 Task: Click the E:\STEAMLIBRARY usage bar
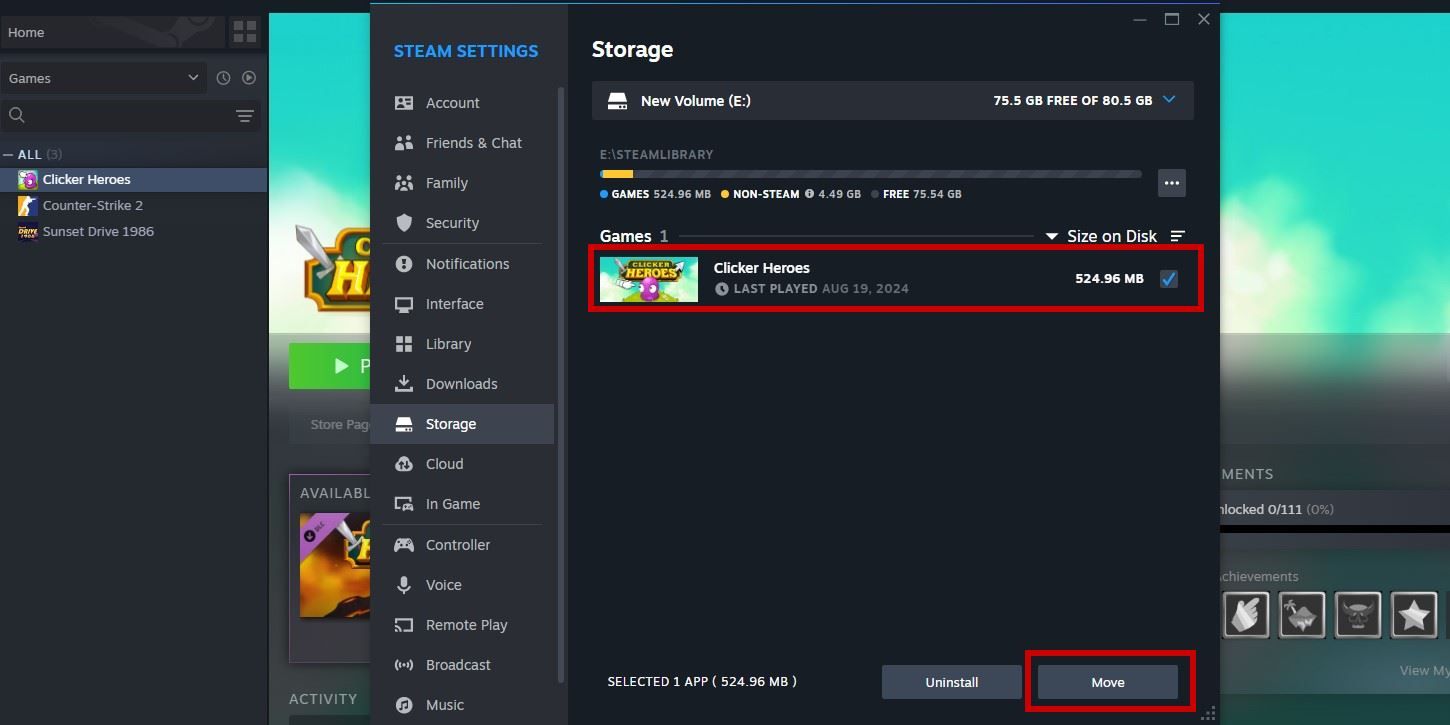[x=870, y=174]
